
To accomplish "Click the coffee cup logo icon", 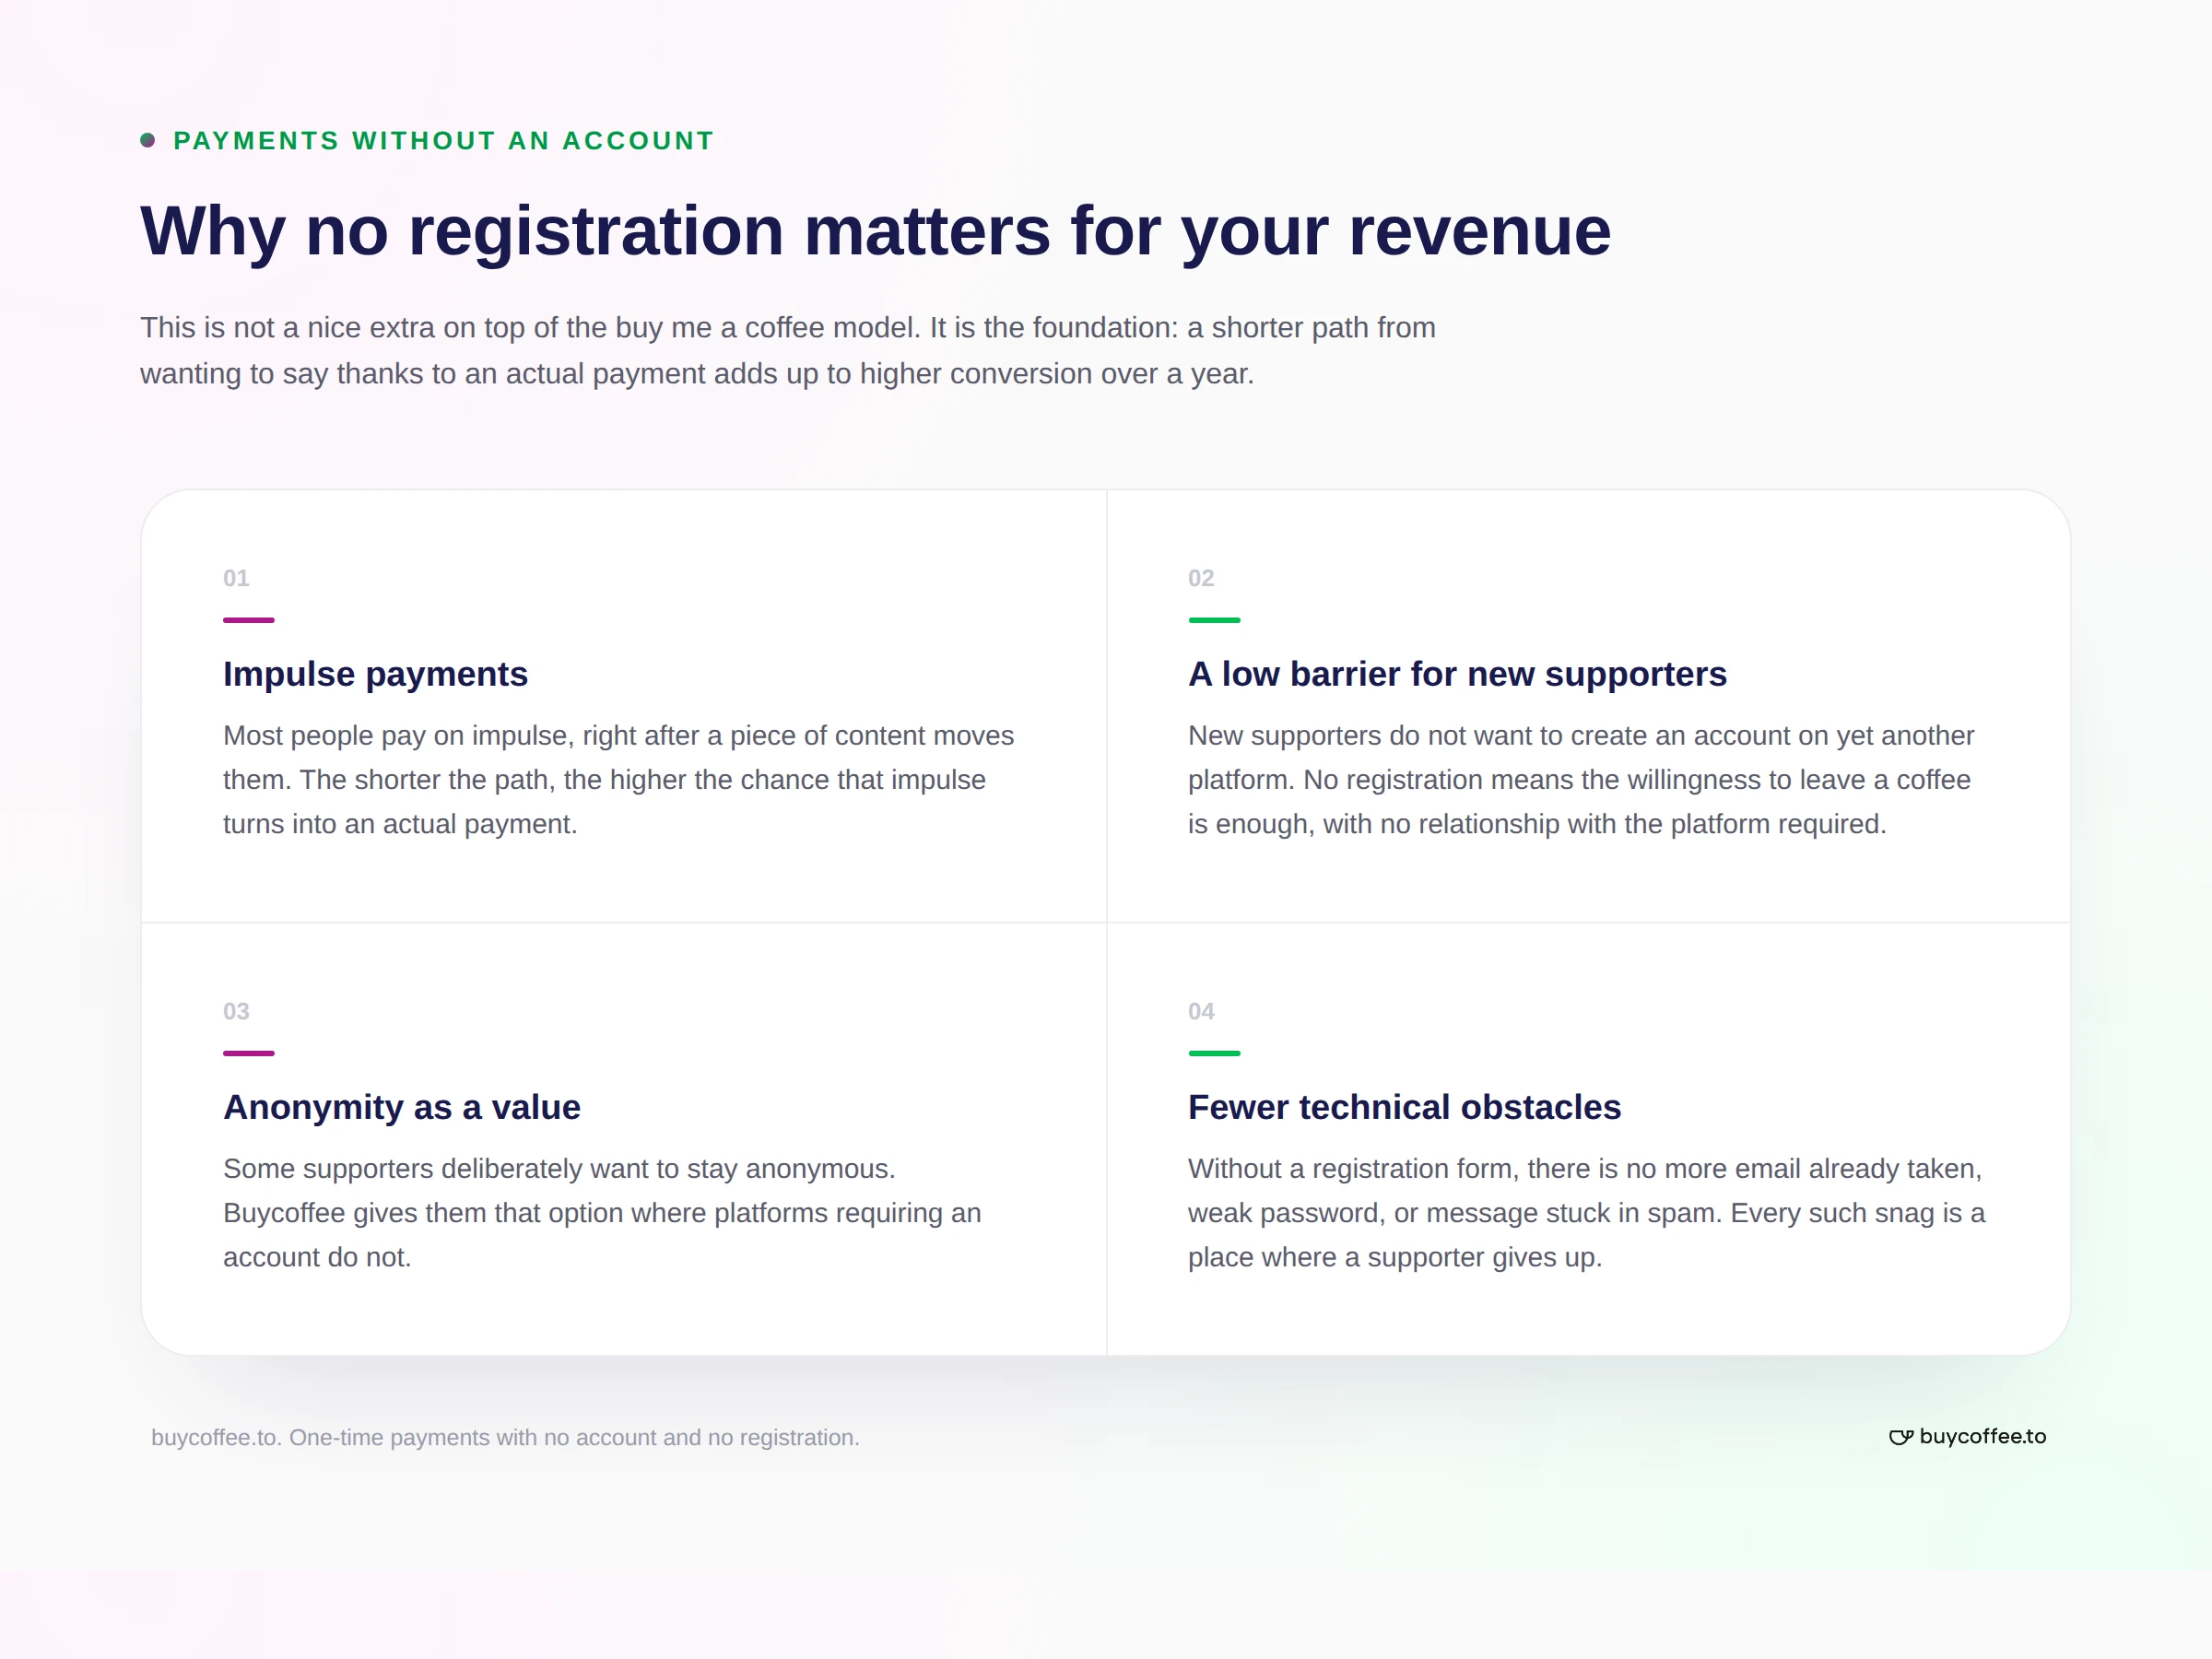I will click(1900, 1437).
